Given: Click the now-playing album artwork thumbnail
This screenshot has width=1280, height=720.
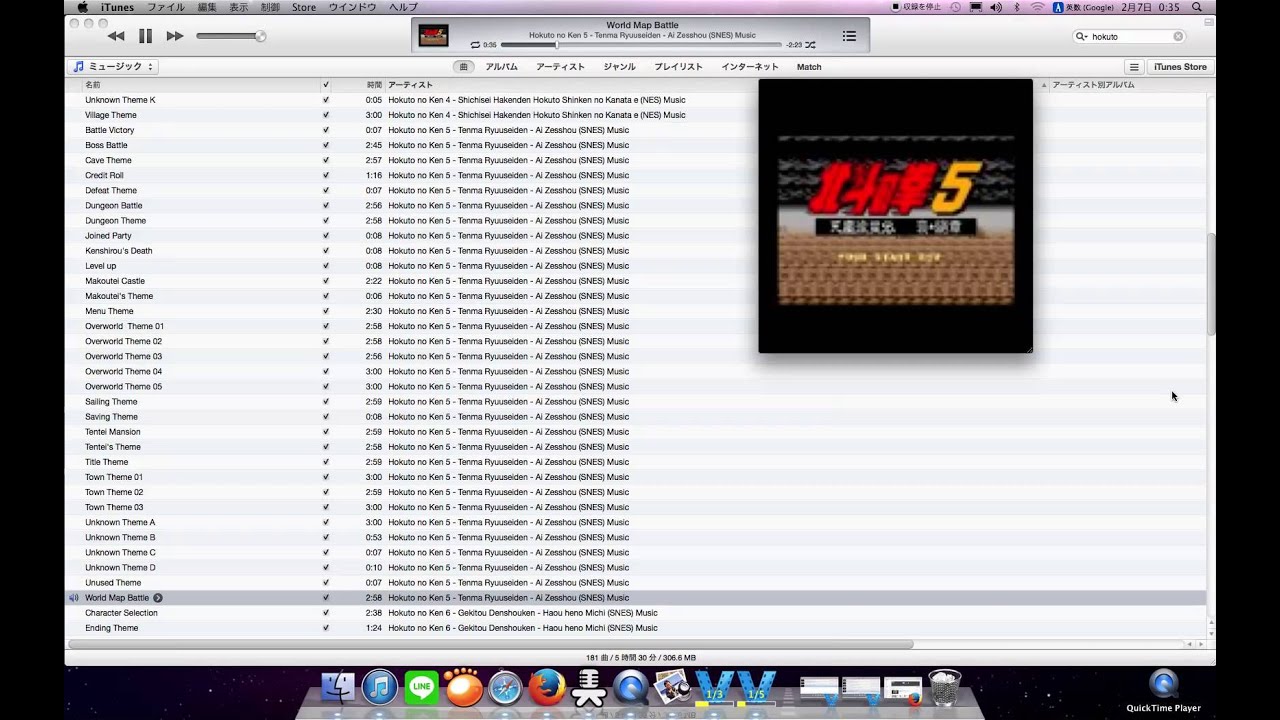Looking at the screenshot, I should [x=433, y=35].
